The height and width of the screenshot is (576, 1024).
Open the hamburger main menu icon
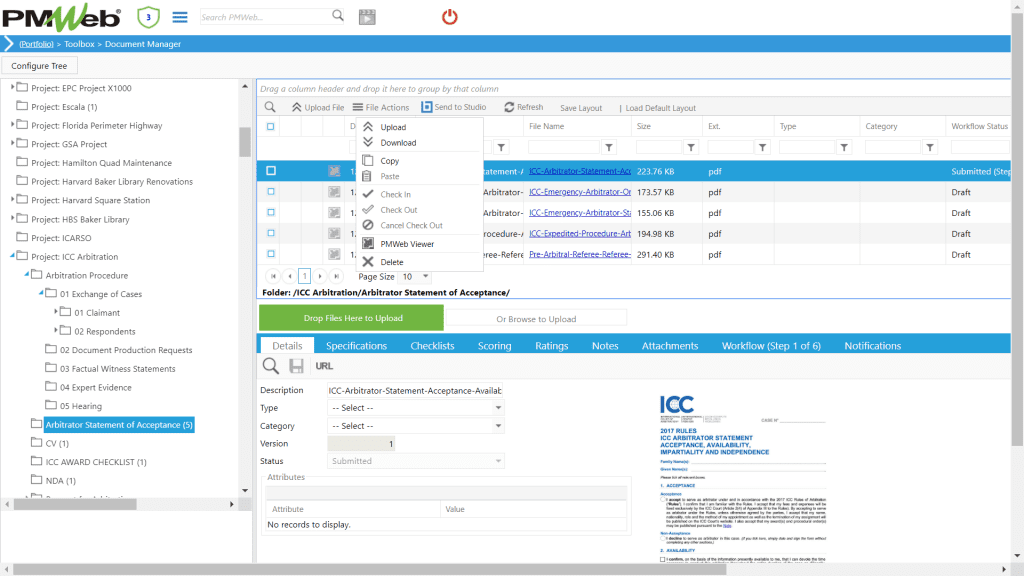[180, 17]
